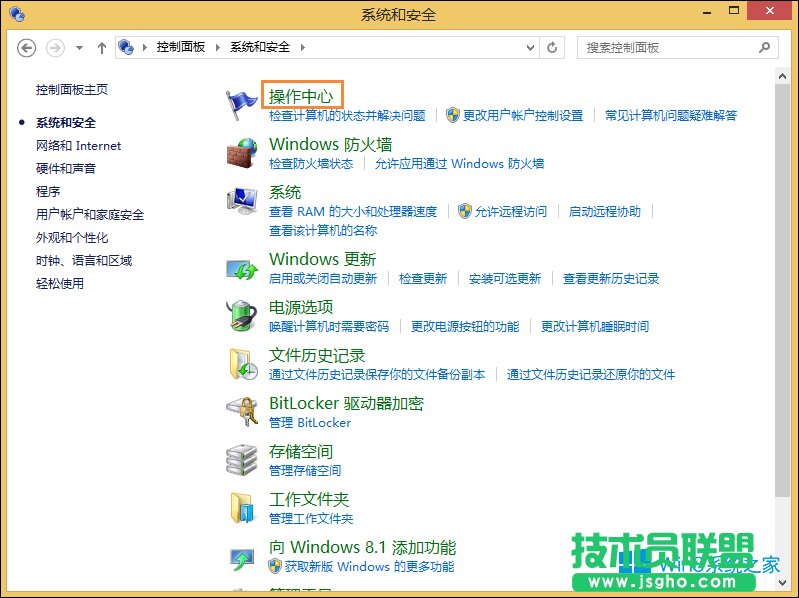
Task: Open recent locations dropdown arrow
Action: pos(79,48)
